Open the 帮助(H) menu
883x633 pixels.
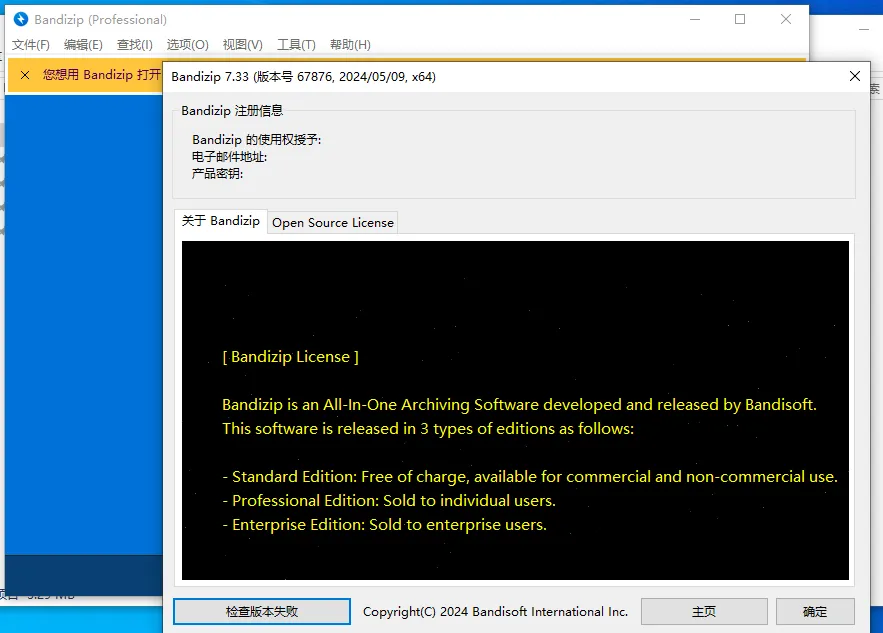coord(349,44)
